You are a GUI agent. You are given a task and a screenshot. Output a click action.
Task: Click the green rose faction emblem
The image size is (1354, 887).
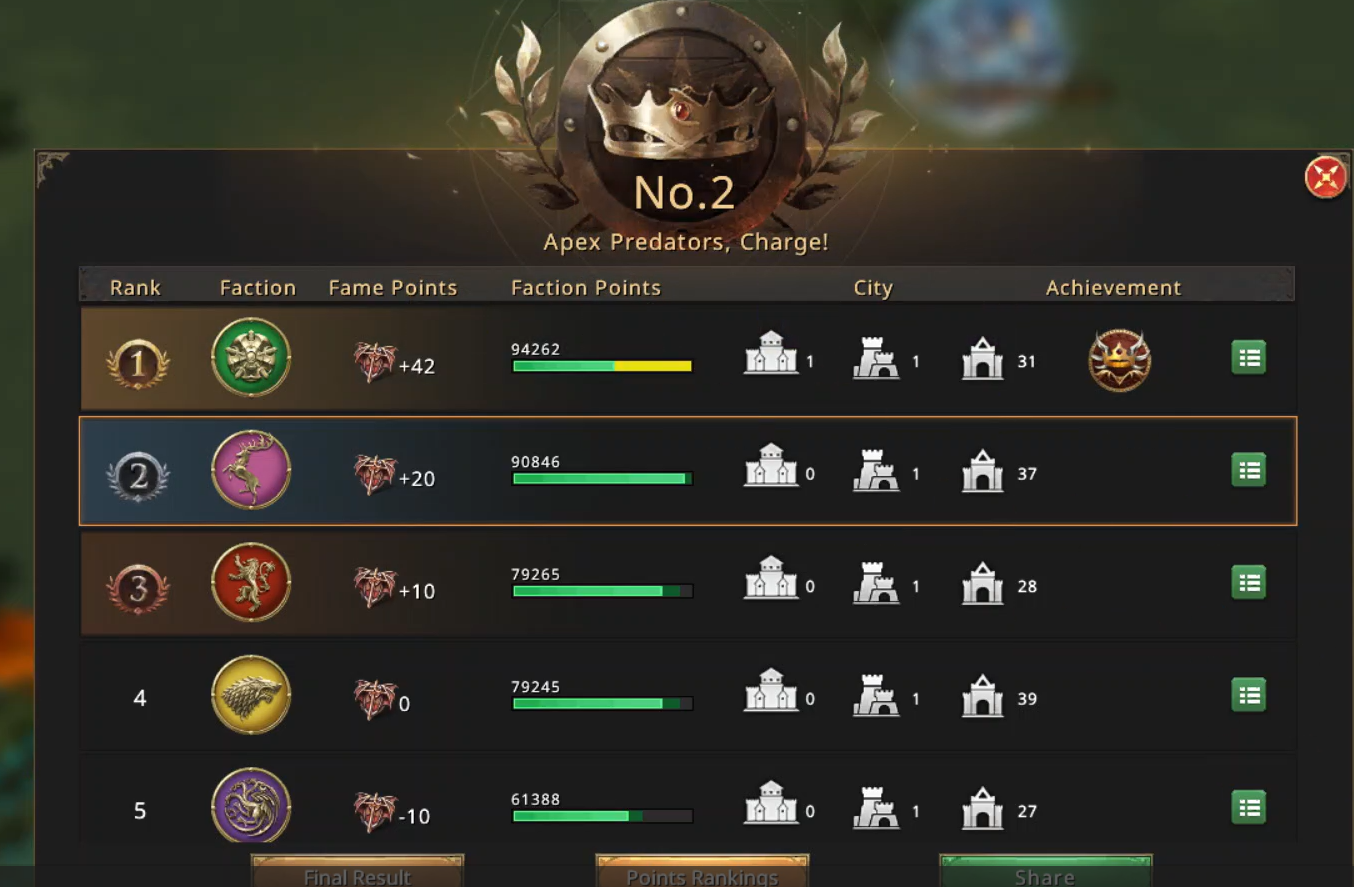pos(251,357)
